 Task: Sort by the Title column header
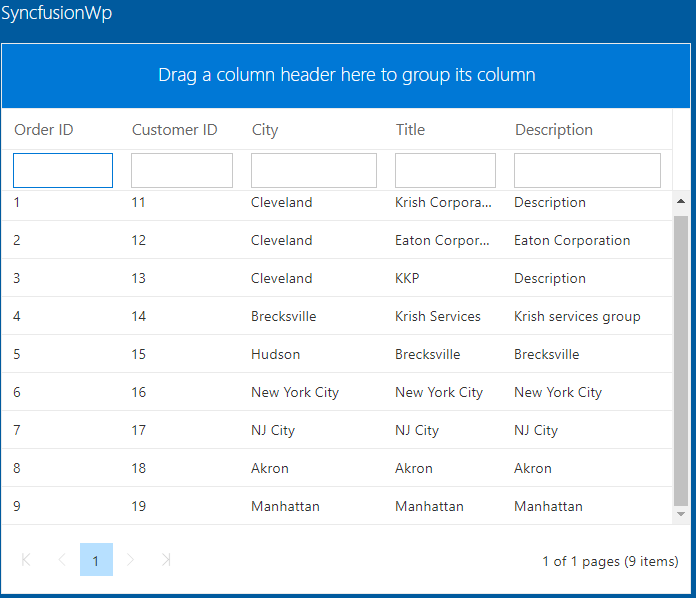410,130
